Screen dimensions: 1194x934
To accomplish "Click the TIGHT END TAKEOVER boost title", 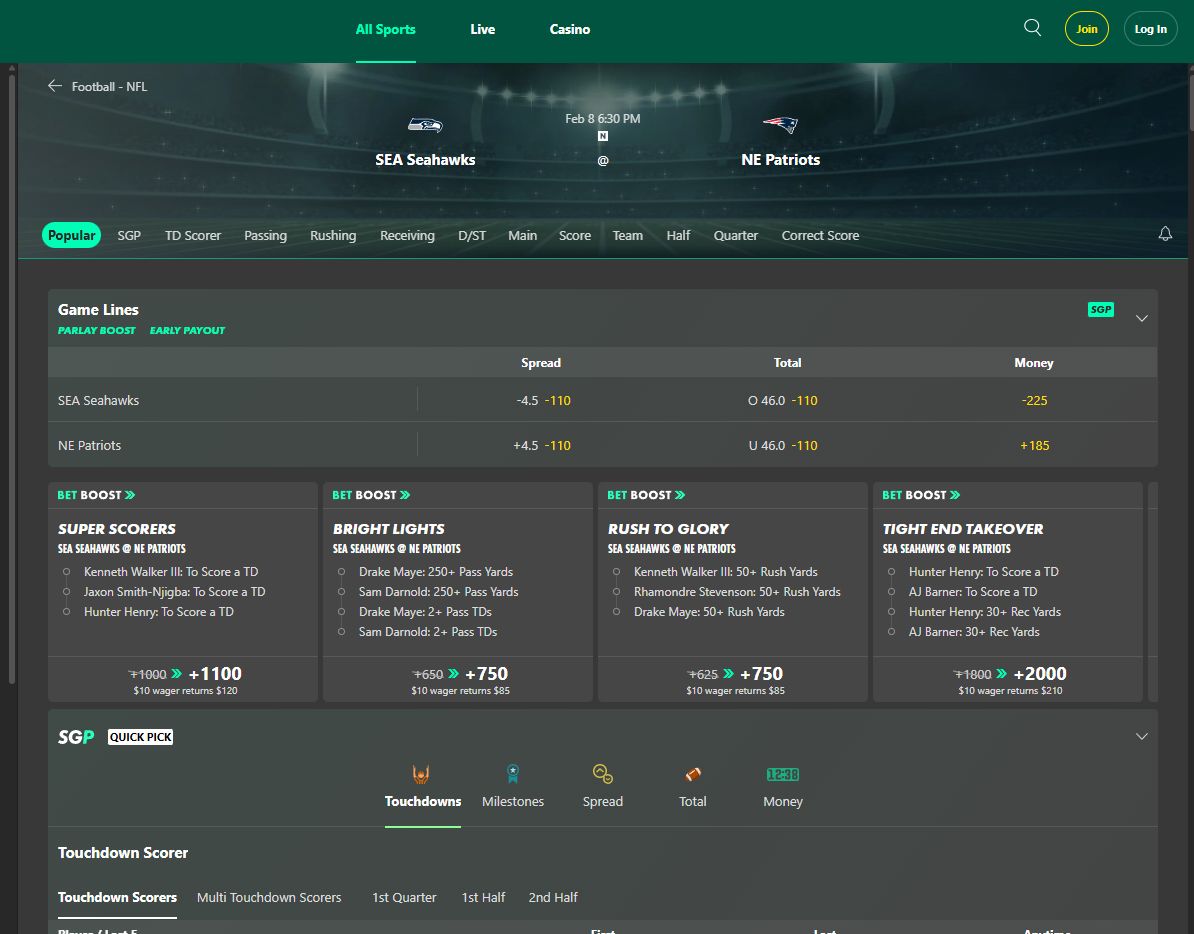I will [x=963, y=529].
